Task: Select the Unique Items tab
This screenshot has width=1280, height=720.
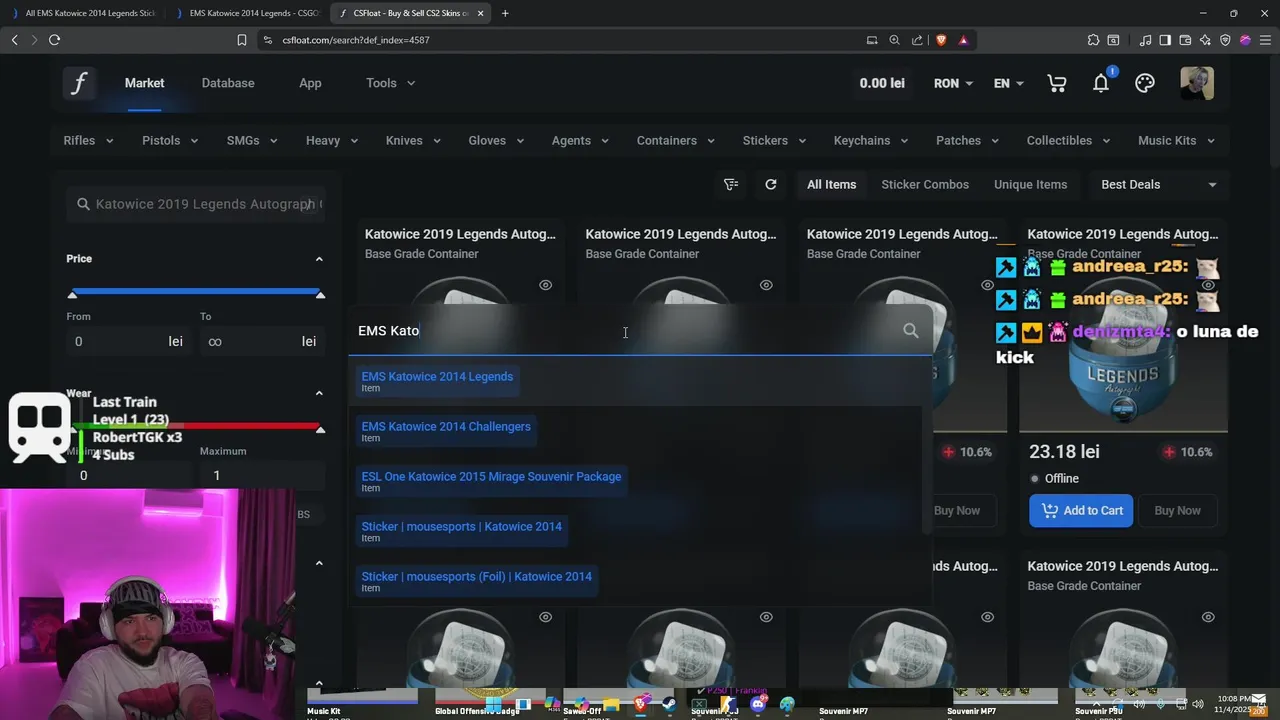Action: pyautogui.click(x=1030, y=184)
